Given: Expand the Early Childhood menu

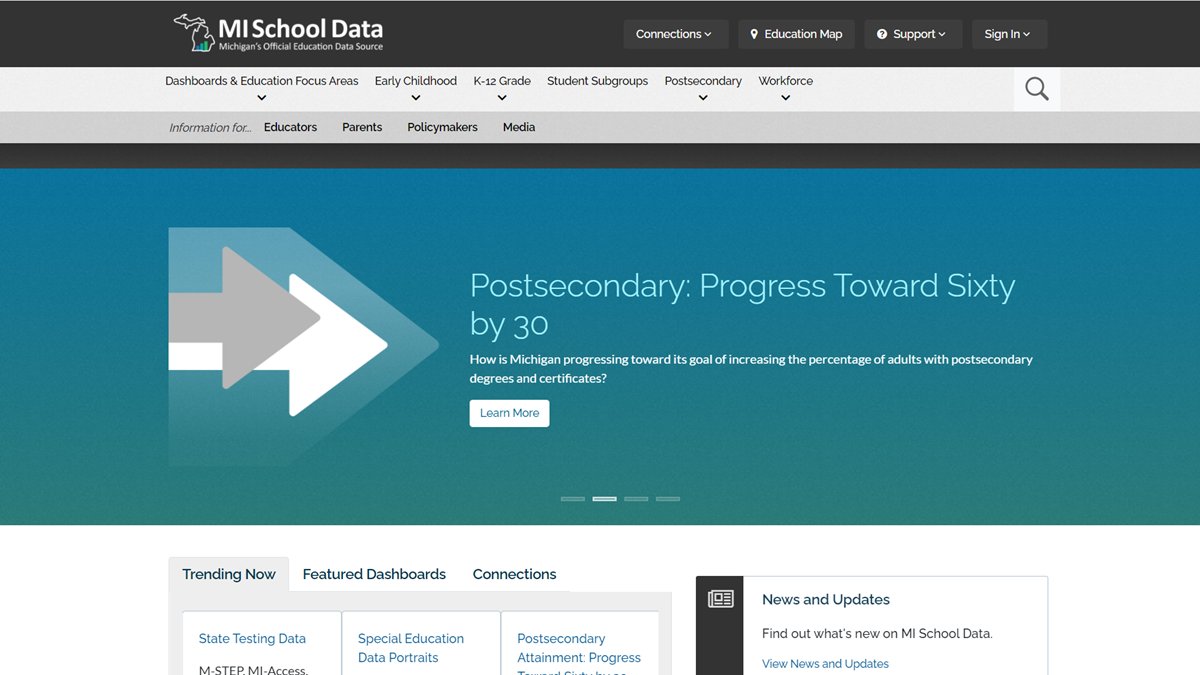Looking at the screenshot, I should 416,89.
